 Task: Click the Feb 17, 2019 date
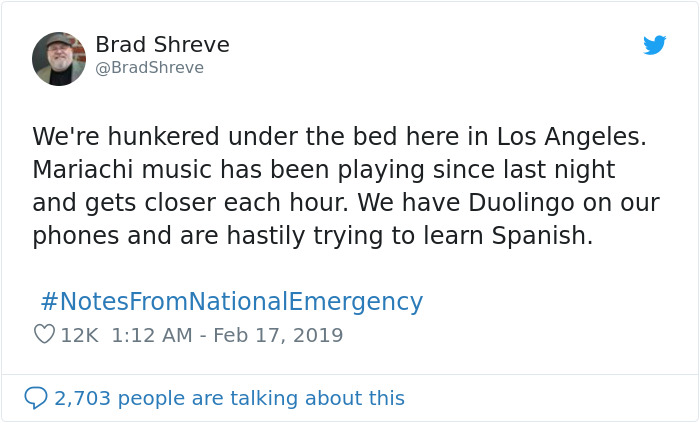pyautogui.click(x=279, y=335)
